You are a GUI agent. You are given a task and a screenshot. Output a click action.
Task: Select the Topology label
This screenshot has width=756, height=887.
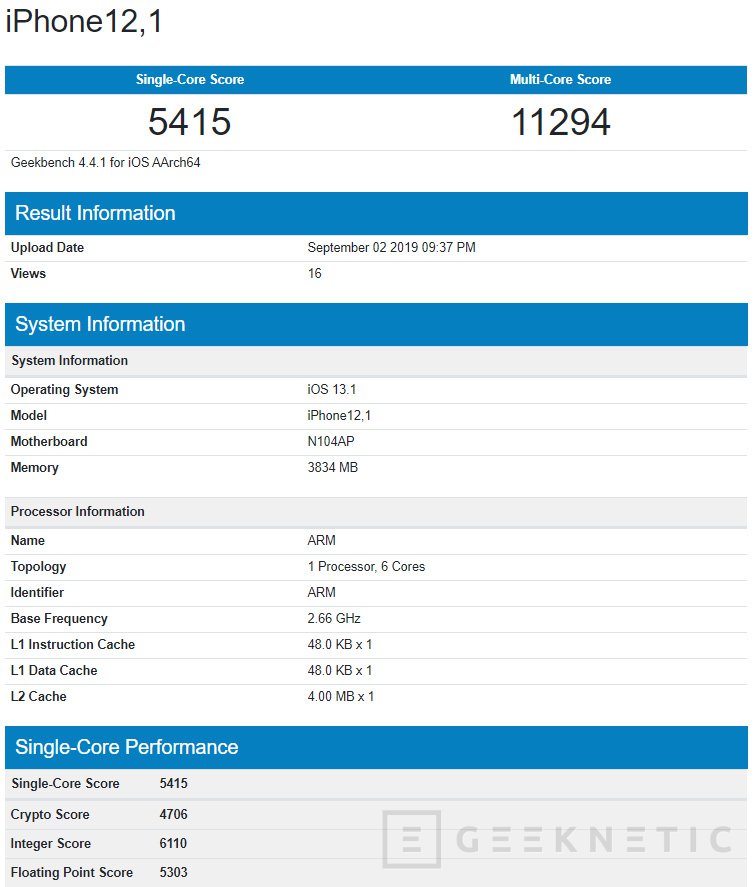38,567
